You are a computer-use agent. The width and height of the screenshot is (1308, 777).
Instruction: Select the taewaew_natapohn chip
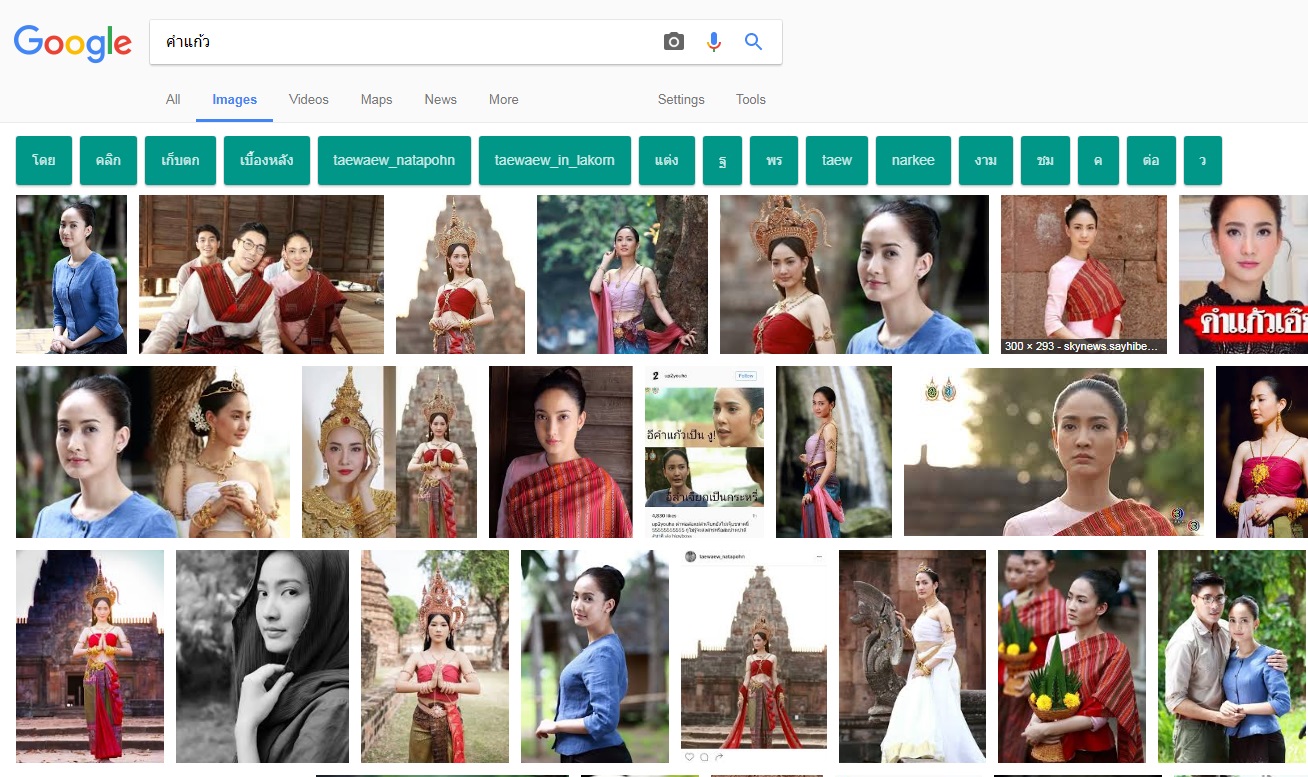394,160
